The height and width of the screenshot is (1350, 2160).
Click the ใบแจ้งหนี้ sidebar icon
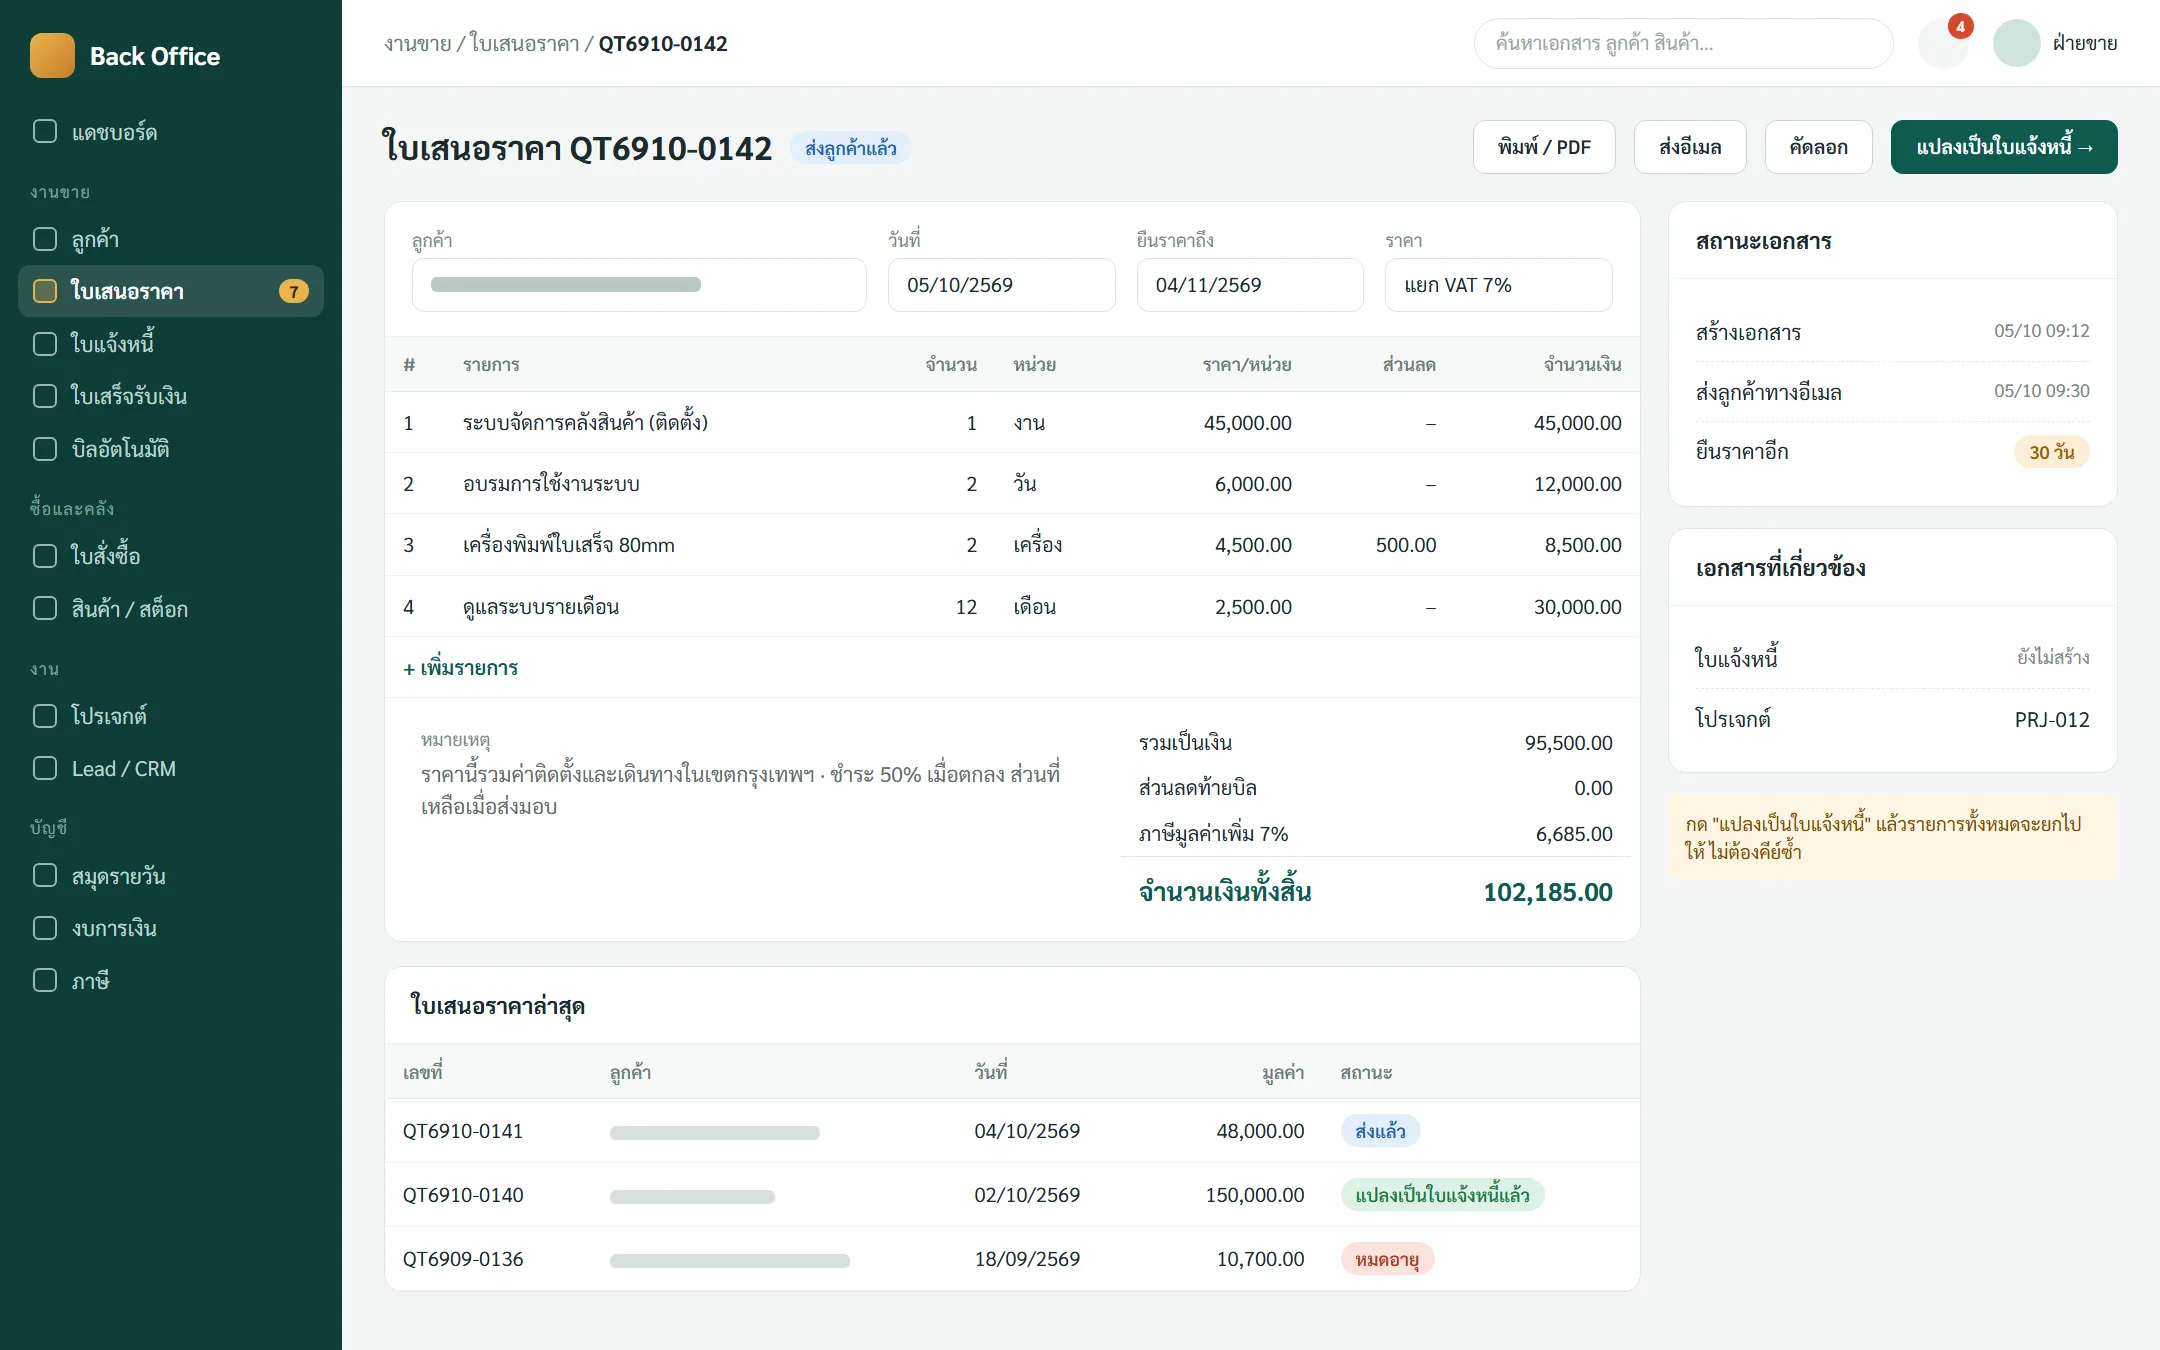click(x=45, y=344)
